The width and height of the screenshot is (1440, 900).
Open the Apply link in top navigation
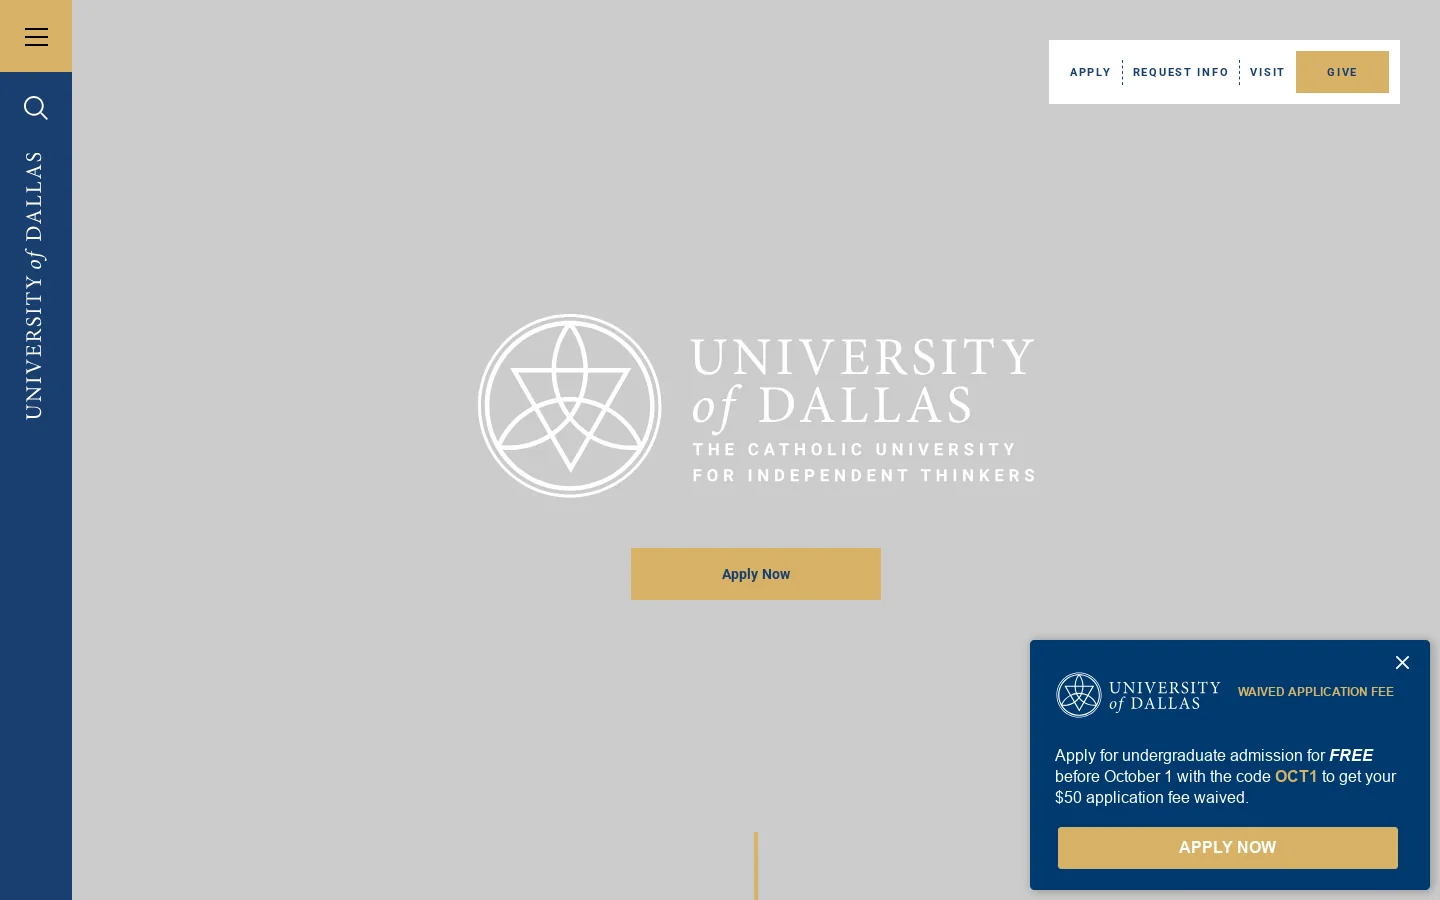1090,72
